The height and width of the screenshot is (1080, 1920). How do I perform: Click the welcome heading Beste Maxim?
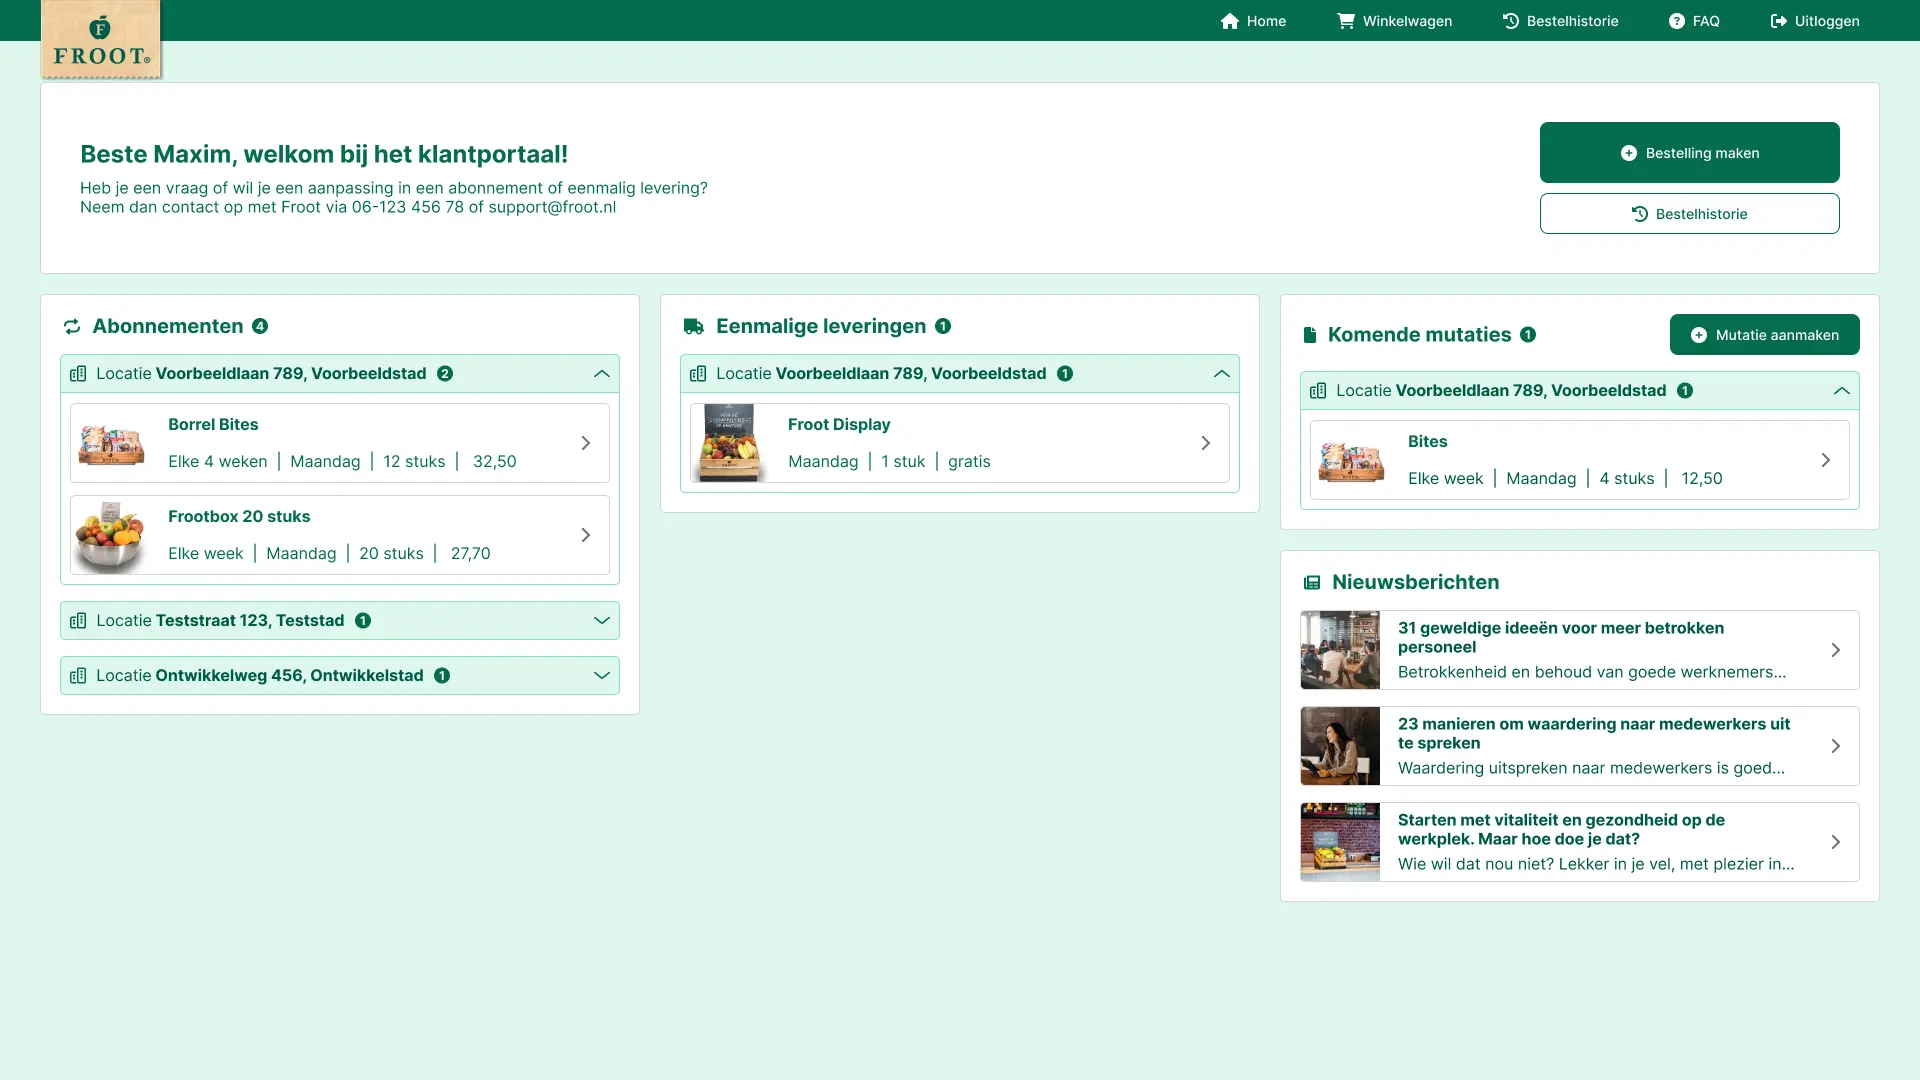point(324,154)
